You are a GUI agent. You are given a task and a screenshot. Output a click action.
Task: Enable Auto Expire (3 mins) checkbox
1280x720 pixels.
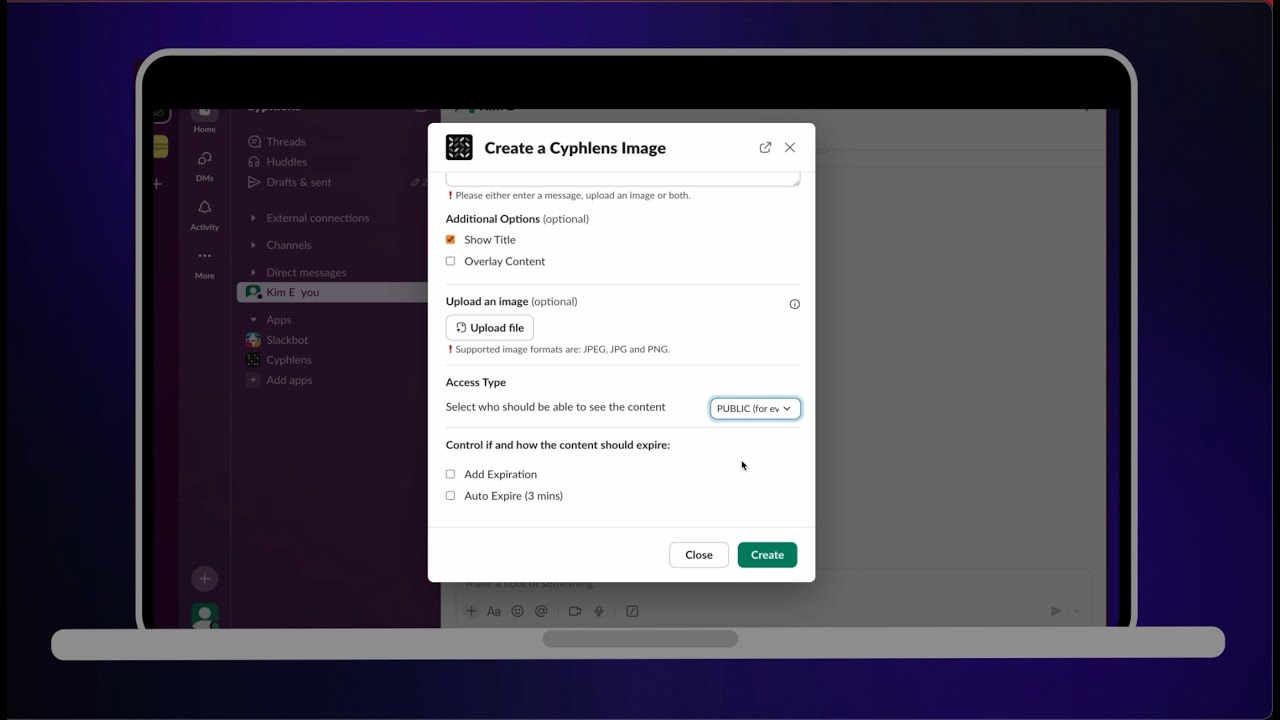[450, 496]
